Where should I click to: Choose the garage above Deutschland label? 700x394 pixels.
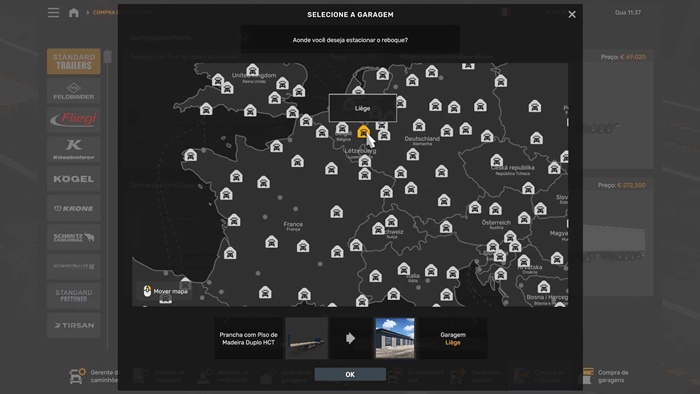tap(419, 125)
